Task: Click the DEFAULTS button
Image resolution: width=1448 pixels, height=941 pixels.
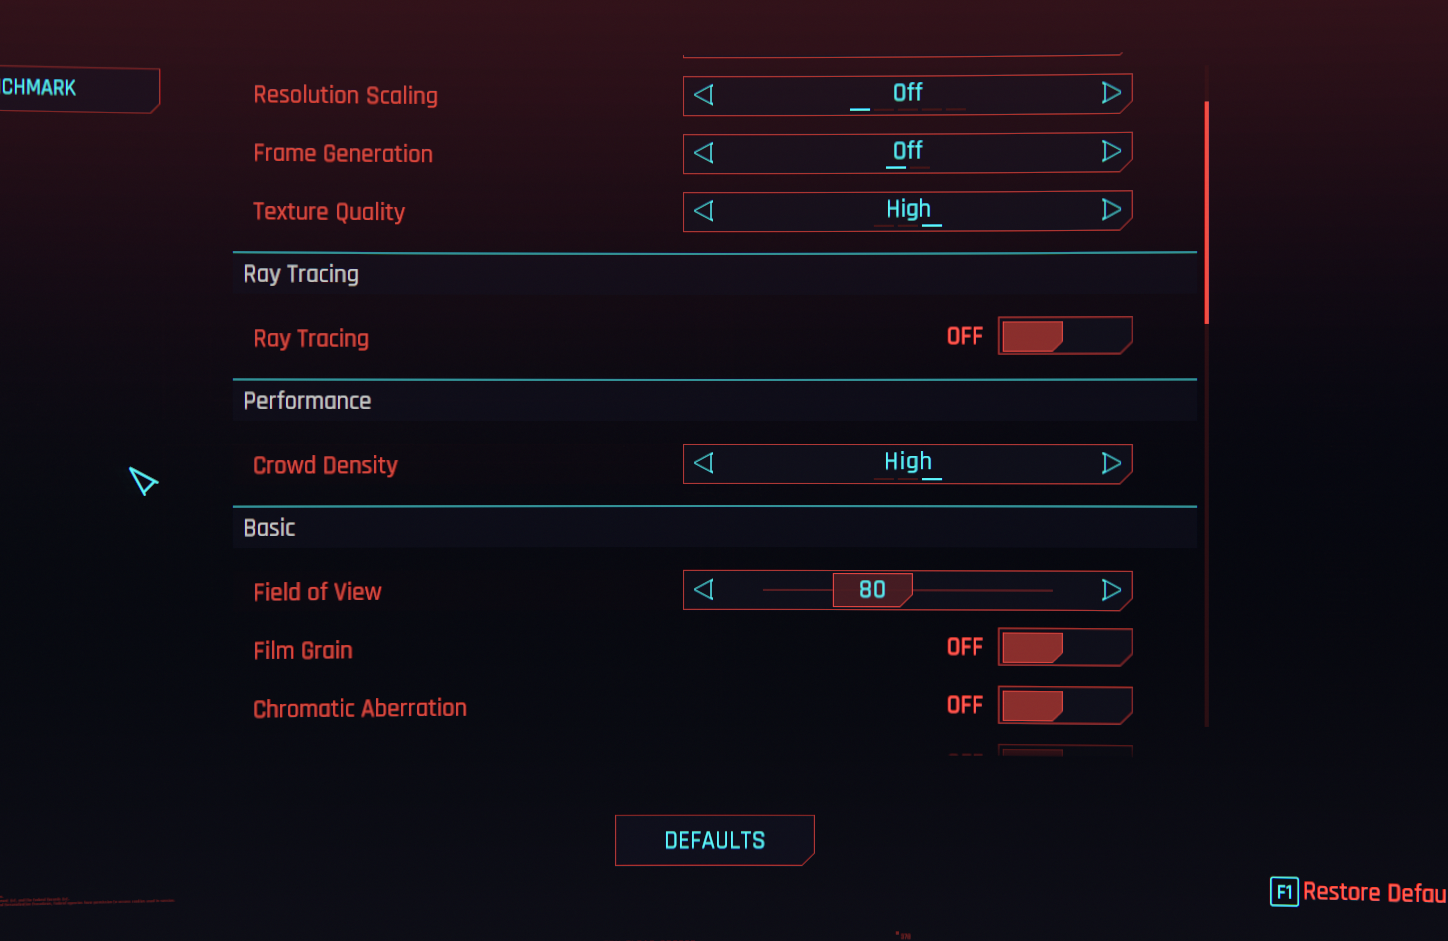Action: [715, 840]
